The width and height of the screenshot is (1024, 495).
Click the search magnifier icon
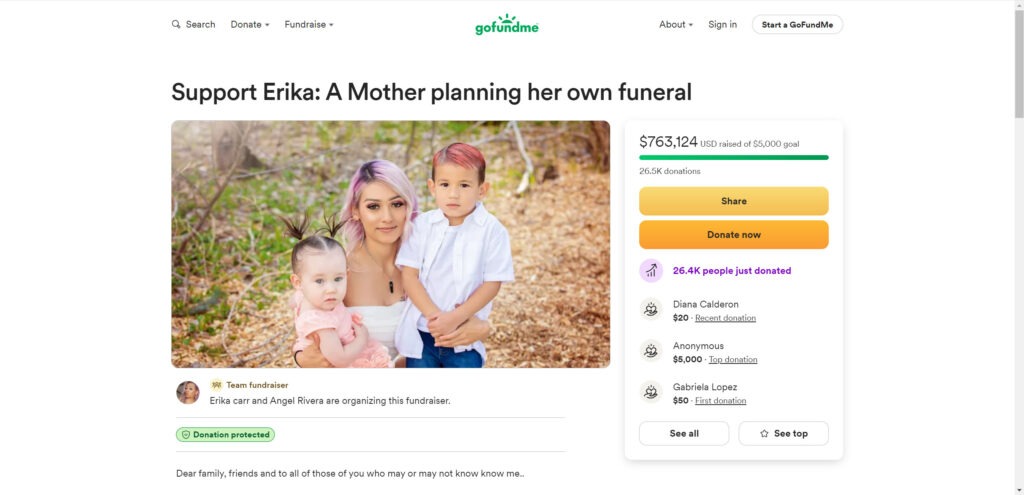point(176,25)
